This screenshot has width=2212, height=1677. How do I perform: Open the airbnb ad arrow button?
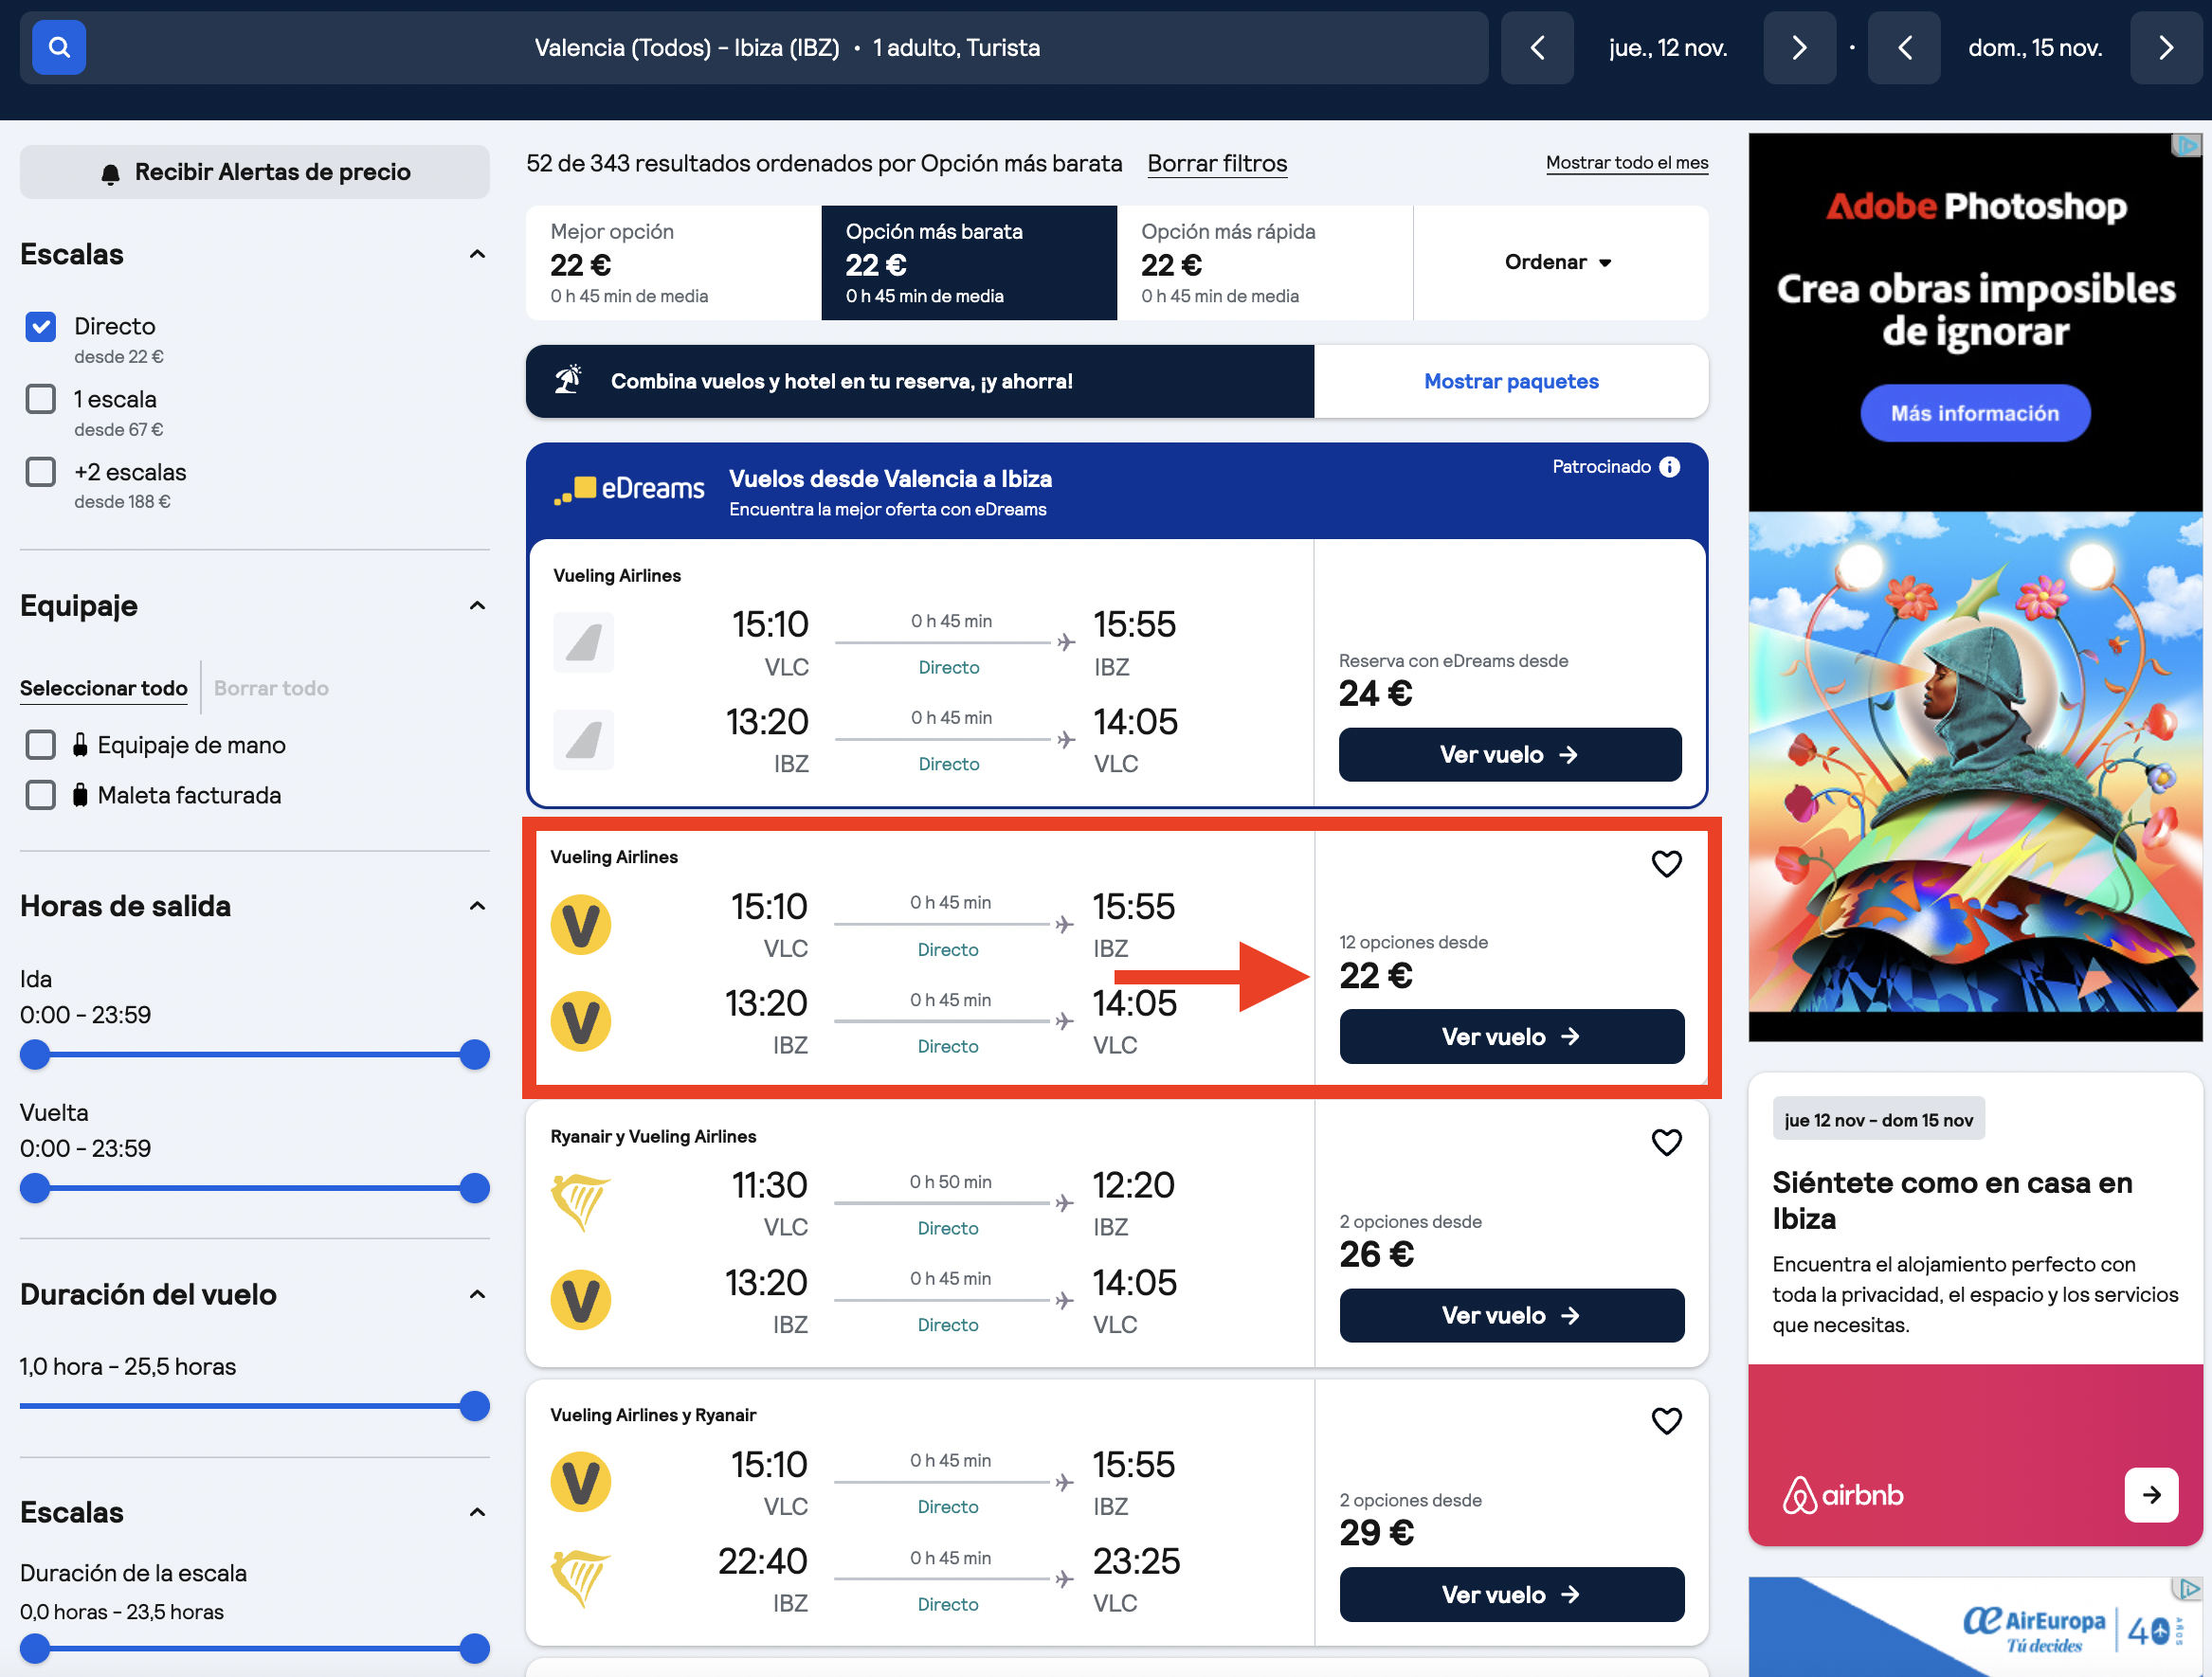[x=2151, y=1495]
